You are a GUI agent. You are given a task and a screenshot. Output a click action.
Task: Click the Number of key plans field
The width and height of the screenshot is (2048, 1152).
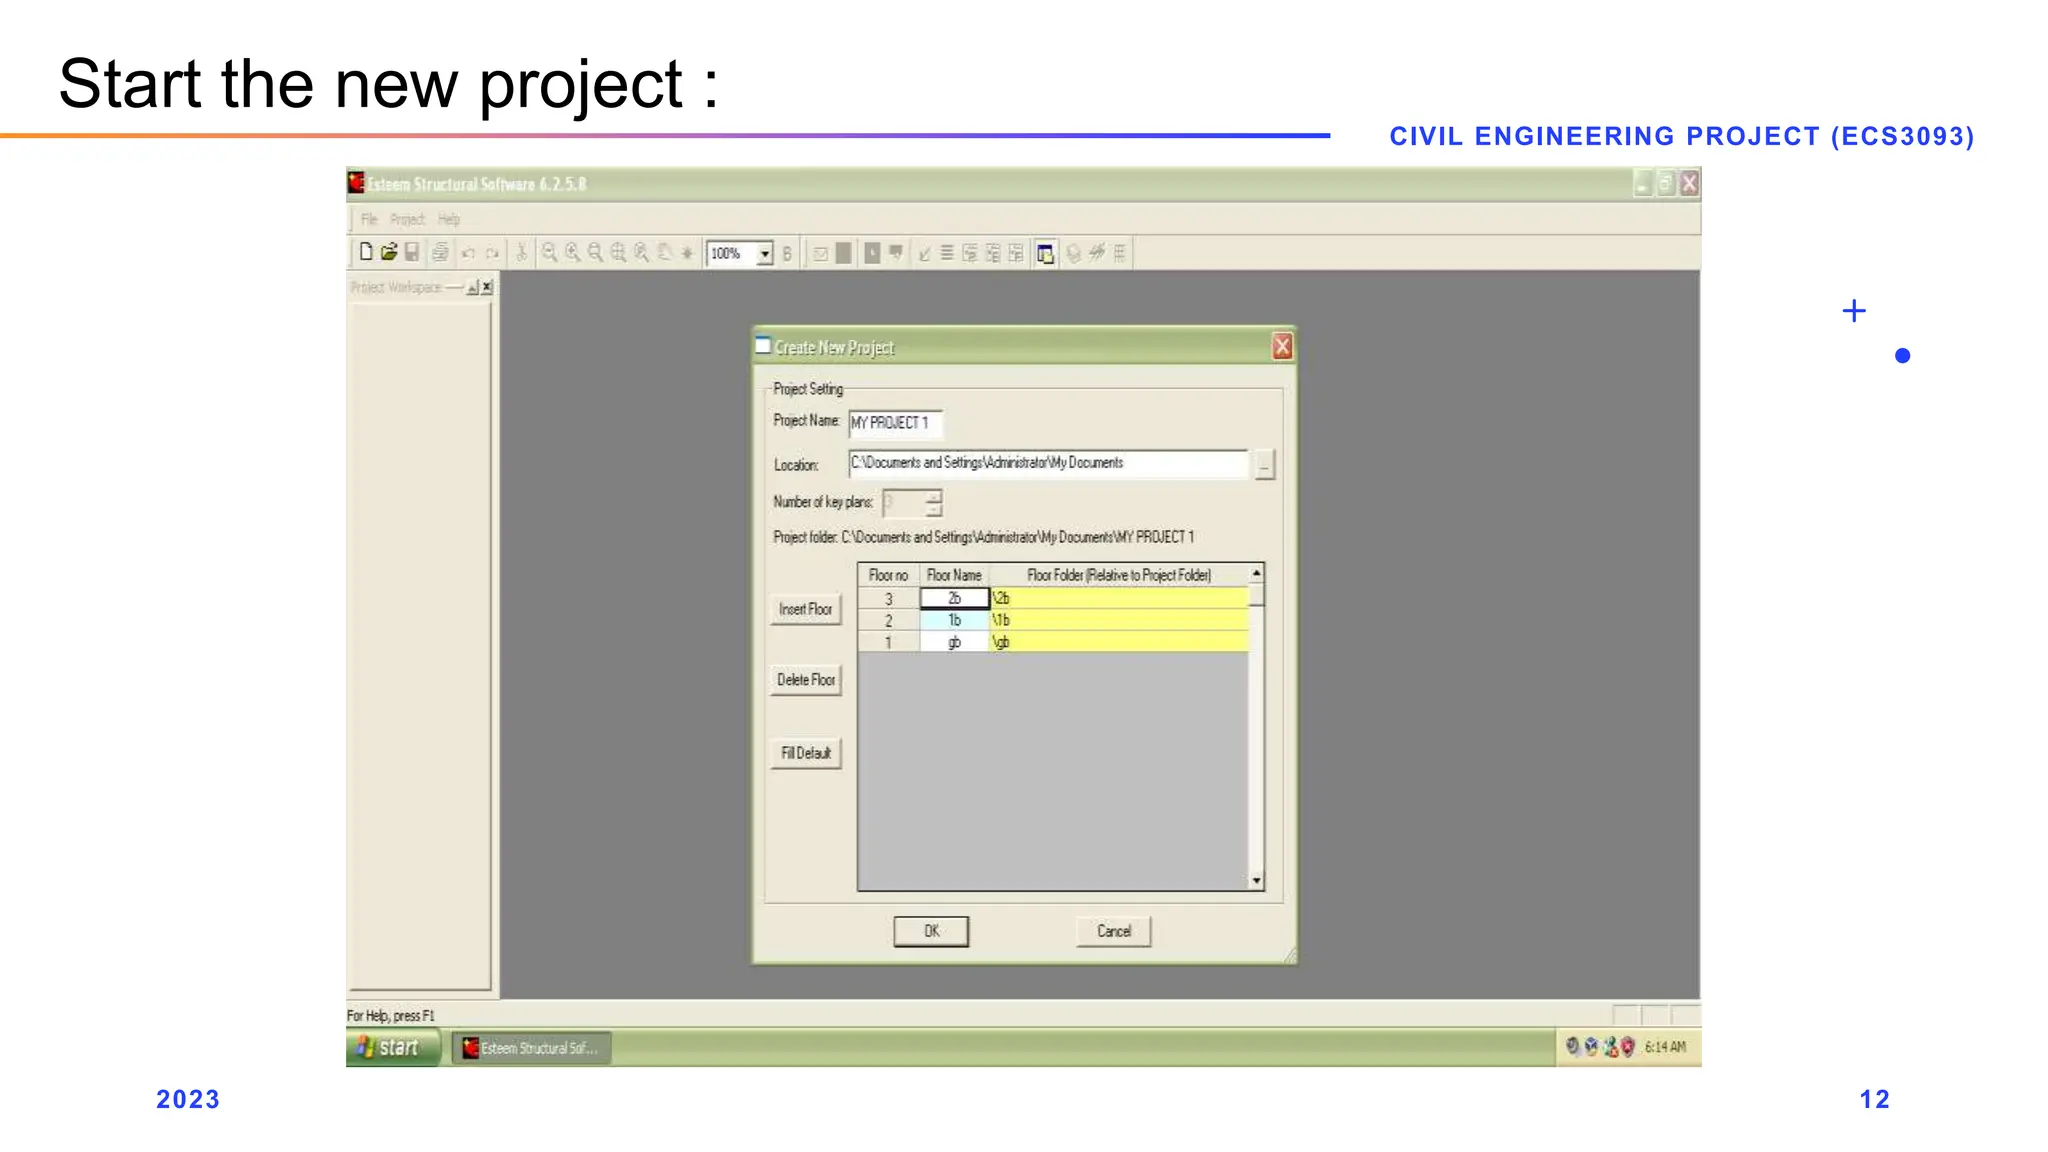click(903, 503)
